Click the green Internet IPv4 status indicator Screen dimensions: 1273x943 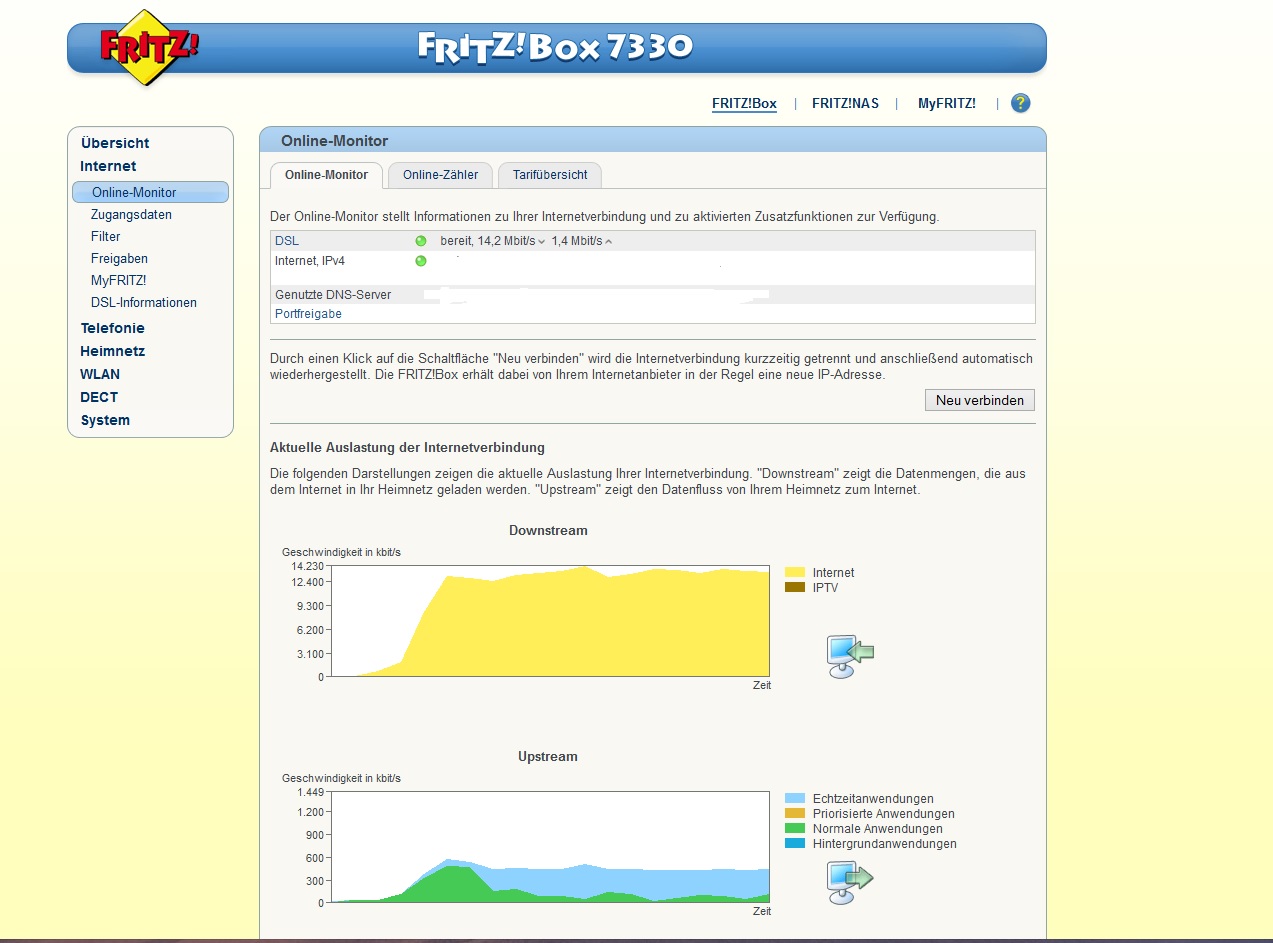421,261
